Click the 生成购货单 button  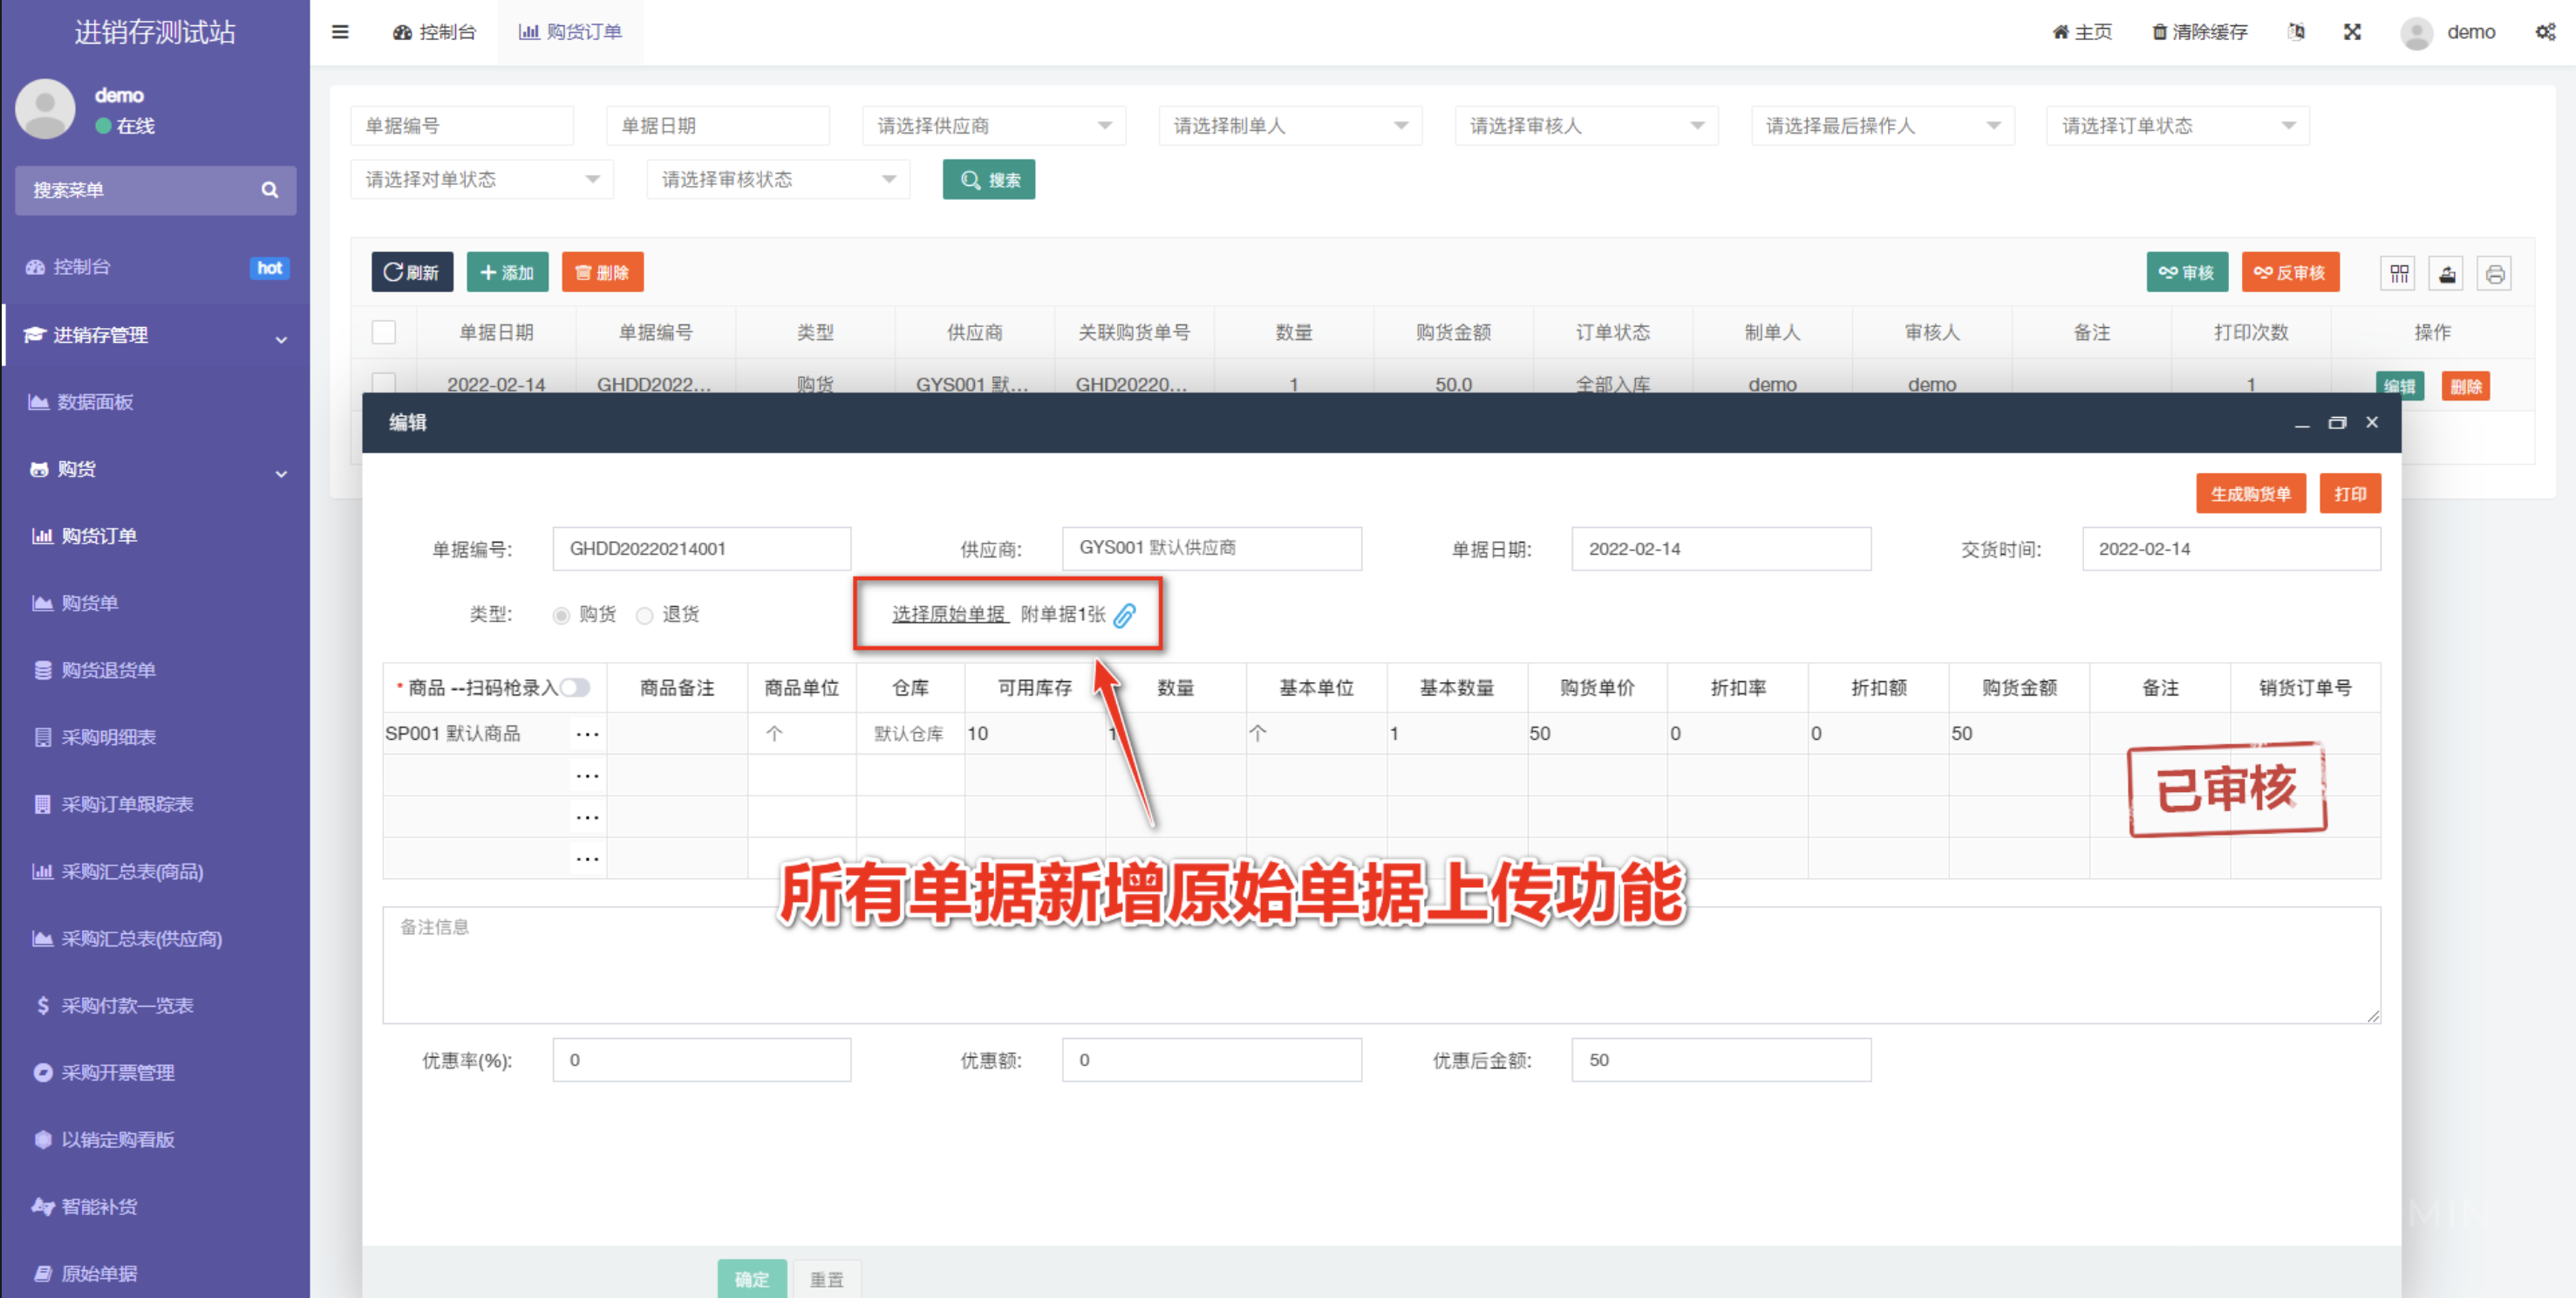[x=2249, y=494]
